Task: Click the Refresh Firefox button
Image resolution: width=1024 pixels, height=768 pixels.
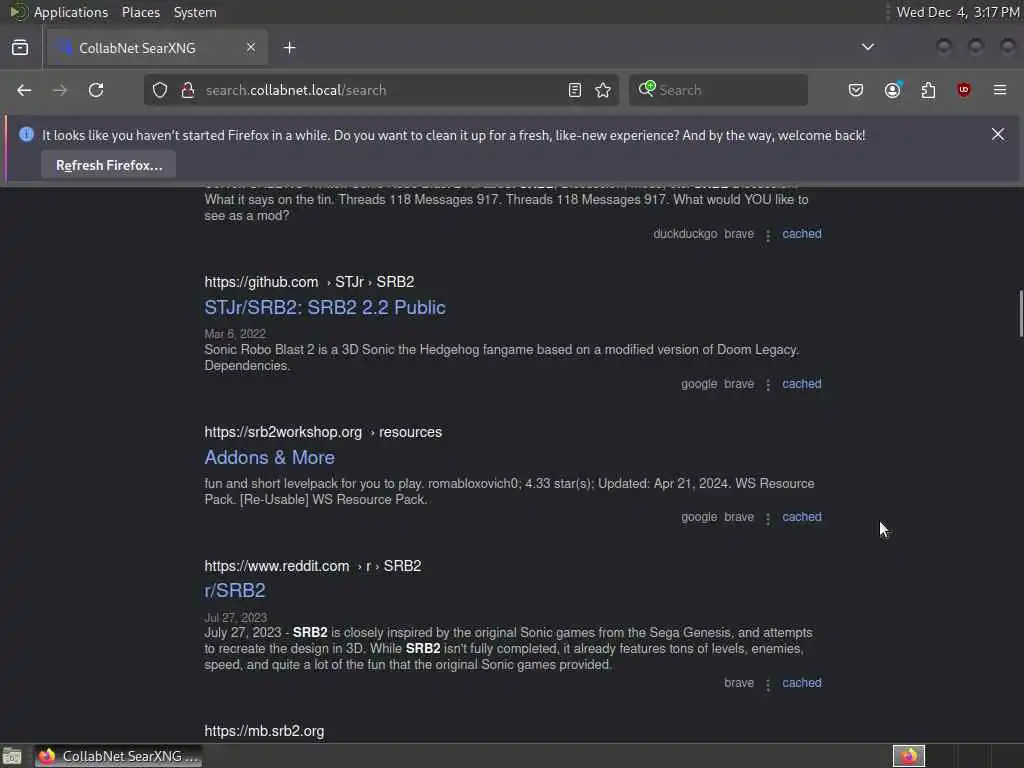Action: point(109,165)
